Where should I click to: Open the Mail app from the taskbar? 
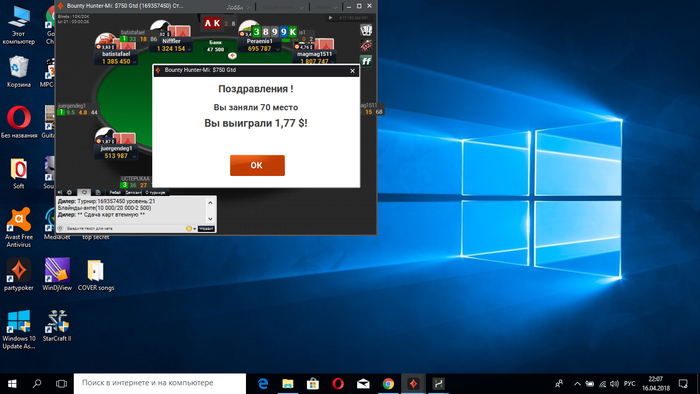363,384
